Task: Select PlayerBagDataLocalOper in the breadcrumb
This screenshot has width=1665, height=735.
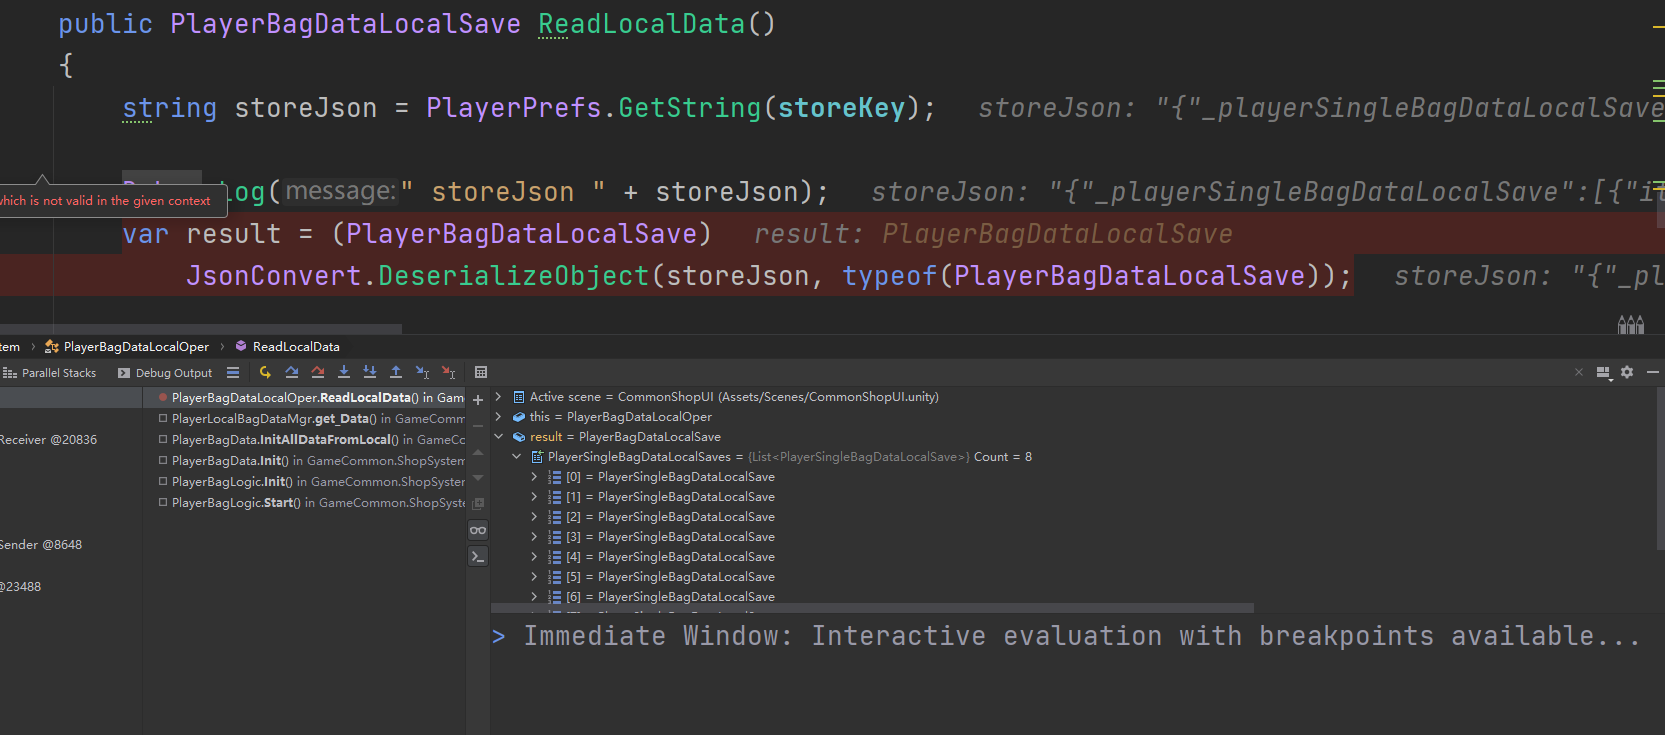Action: click(x=127, y=347)
